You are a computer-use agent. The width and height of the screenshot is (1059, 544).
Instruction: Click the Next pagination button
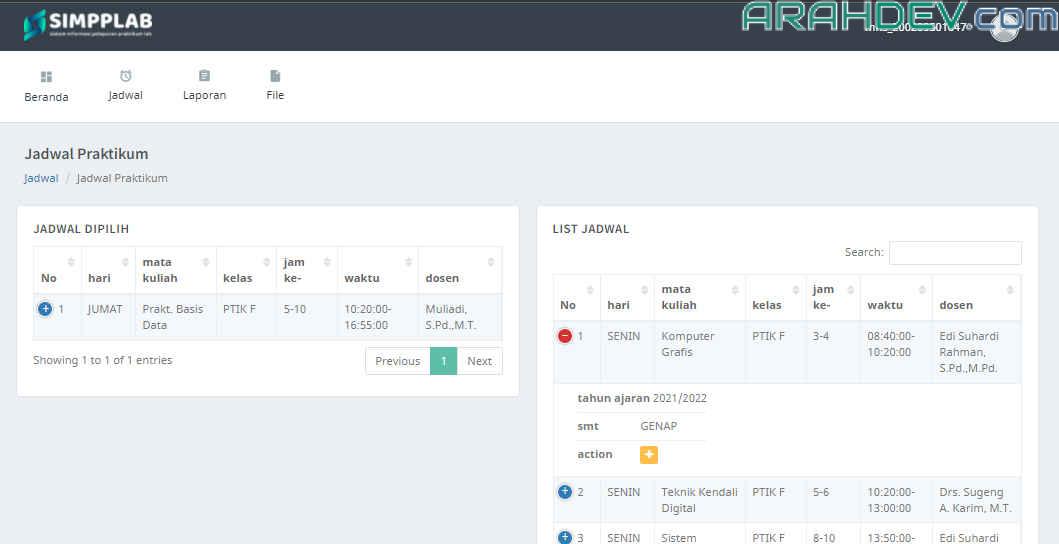pyautogui.click(x=479, y=361)
